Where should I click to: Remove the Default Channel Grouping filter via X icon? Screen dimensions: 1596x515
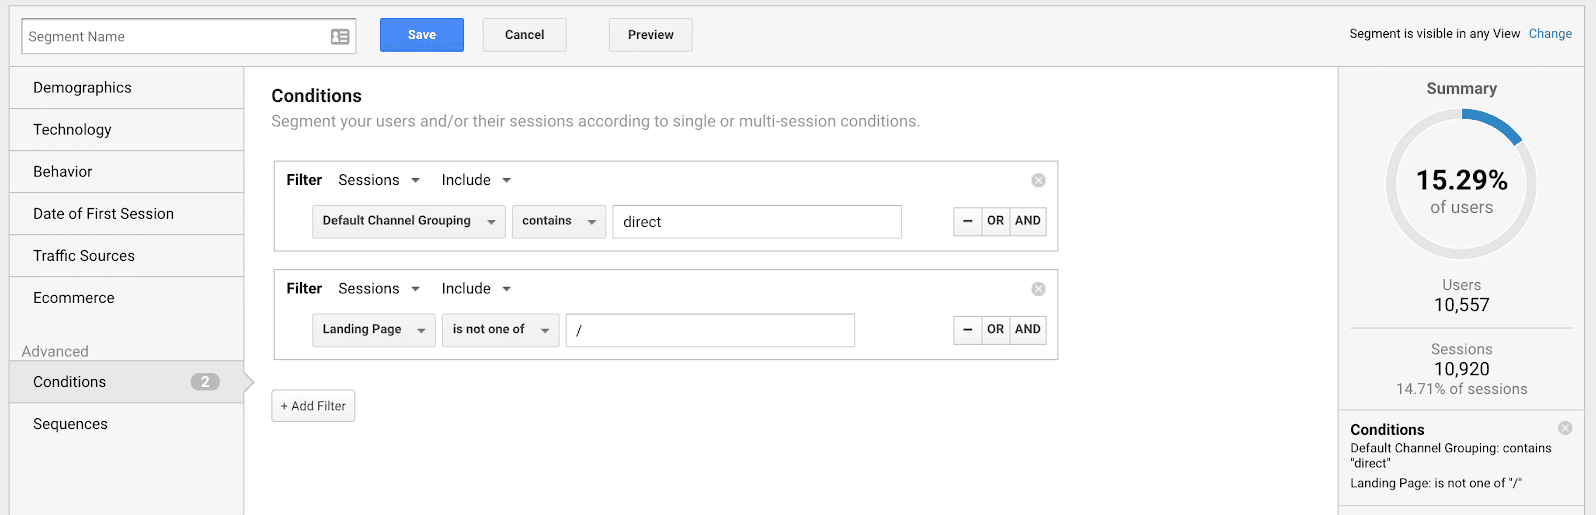click(1038, 180)
